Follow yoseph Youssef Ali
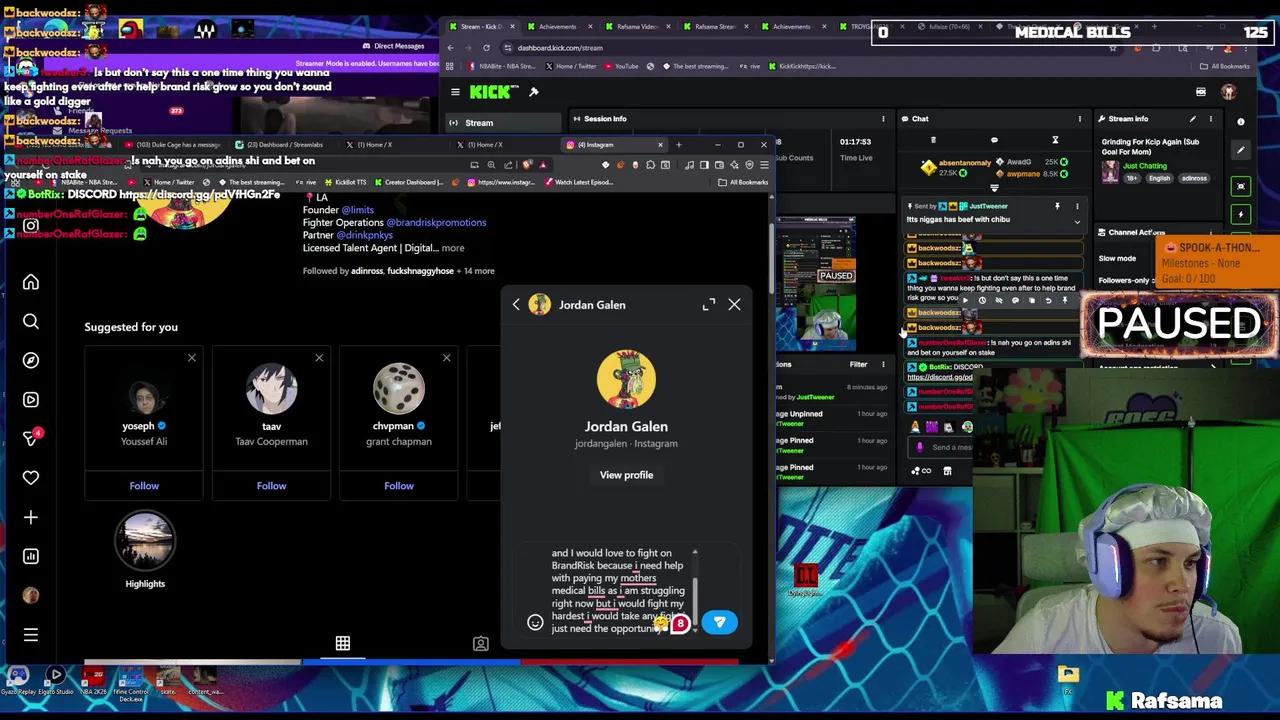 click(x=144, y=486)
